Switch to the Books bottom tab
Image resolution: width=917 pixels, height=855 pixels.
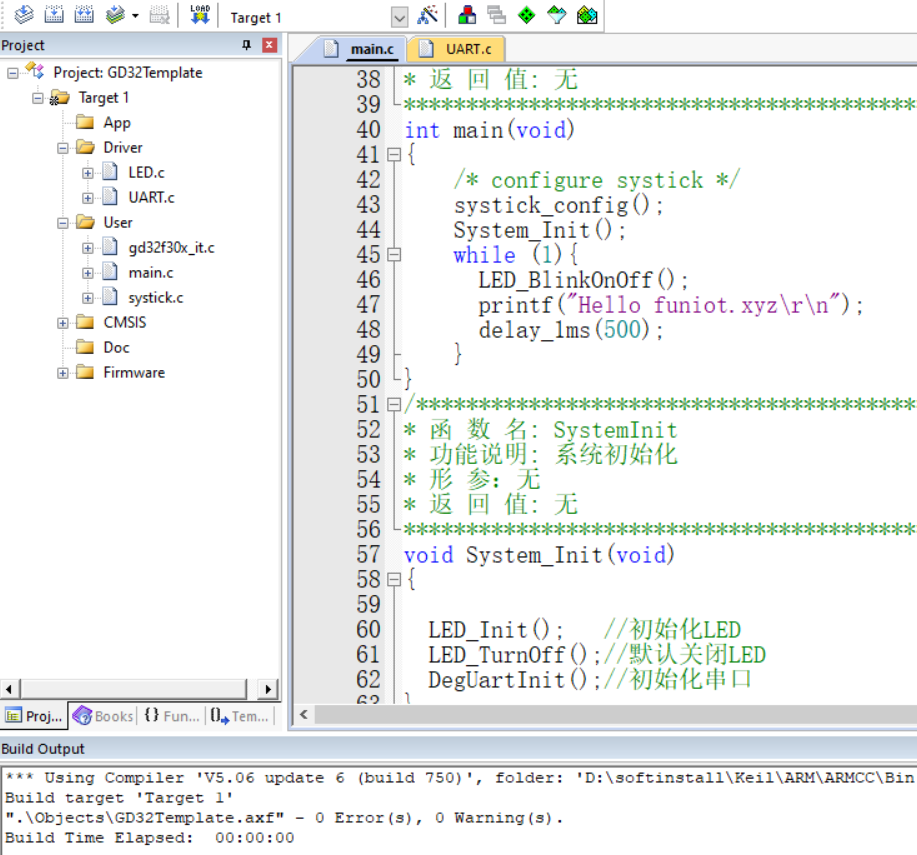(x=104, y=716)
